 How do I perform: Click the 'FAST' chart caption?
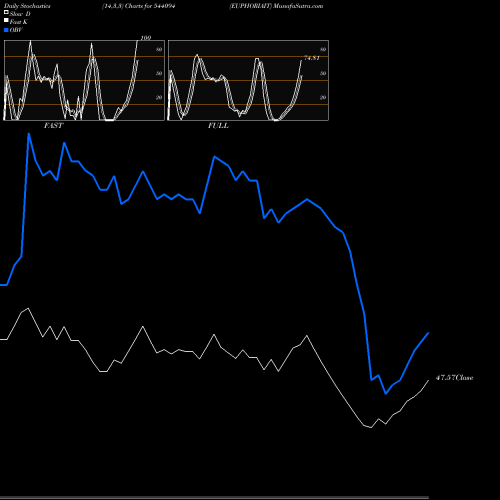(x=53, y=126)
